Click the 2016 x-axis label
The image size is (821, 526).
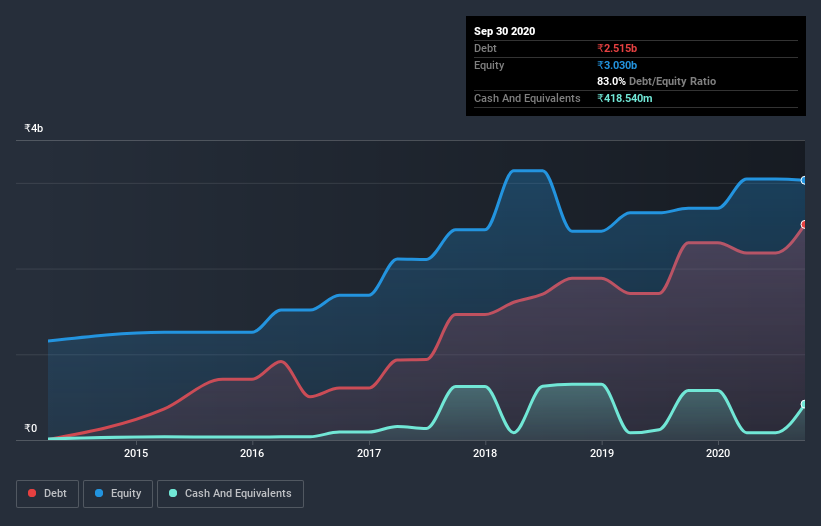click(x=252, y=453)
